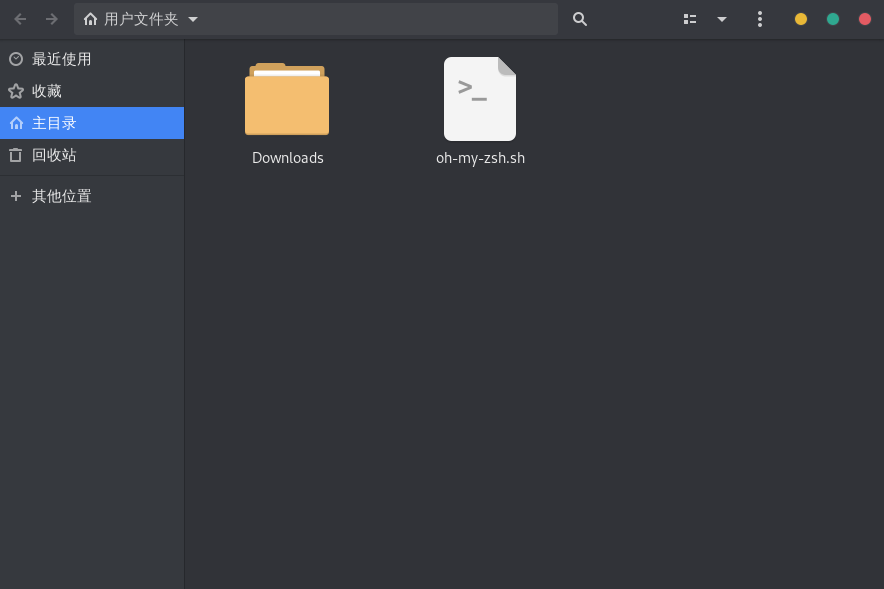This screenshot has width=884, height=589.
Task: Minimize window with the yellow button
Action: point(801,19)
